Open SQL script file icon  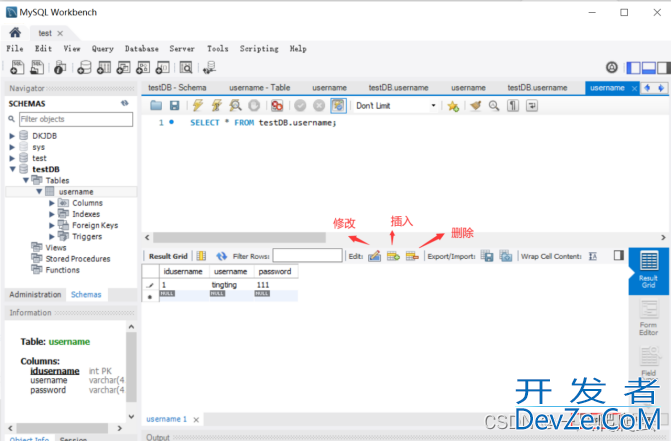[37, 68]
